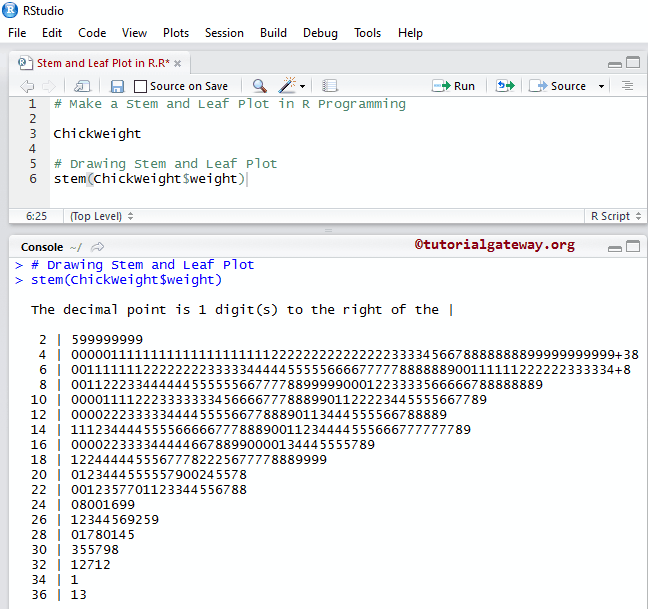
Task: Place cursor on stem(ChickWeight$weight) editor line
Action: tap(149, 179)
